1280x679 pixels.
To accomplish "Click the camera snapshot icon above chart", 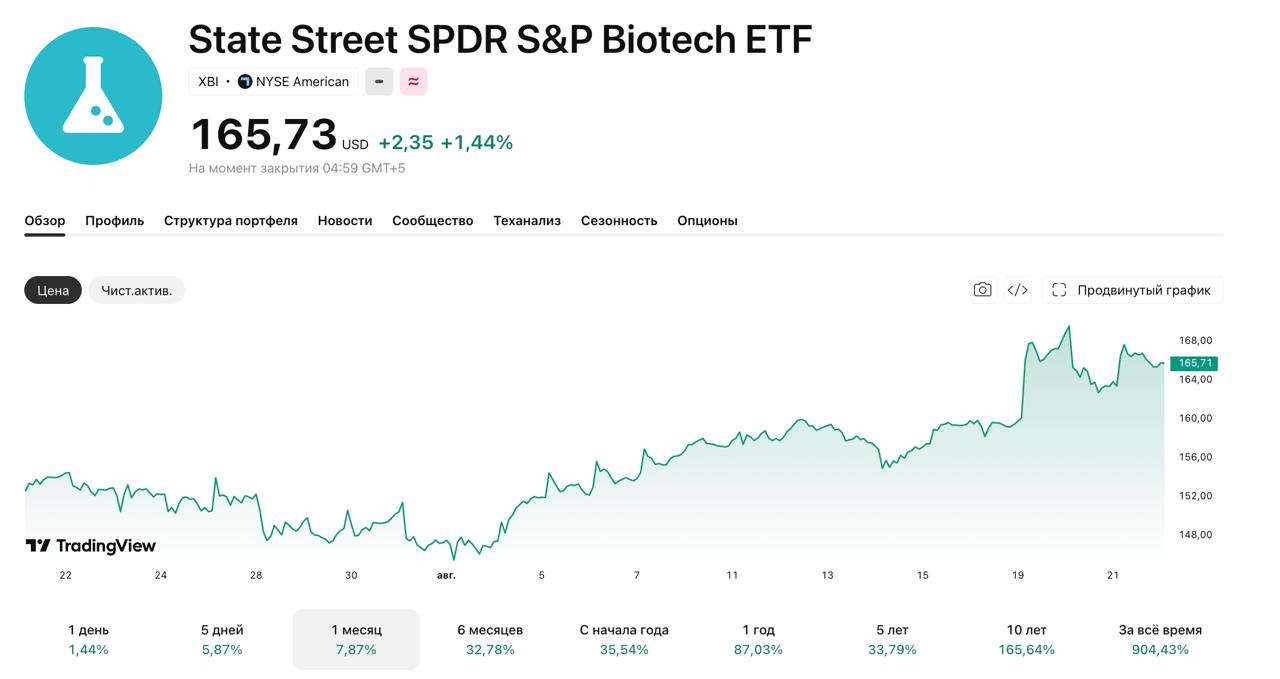I will pyautogui.click(x=982, y=290).
